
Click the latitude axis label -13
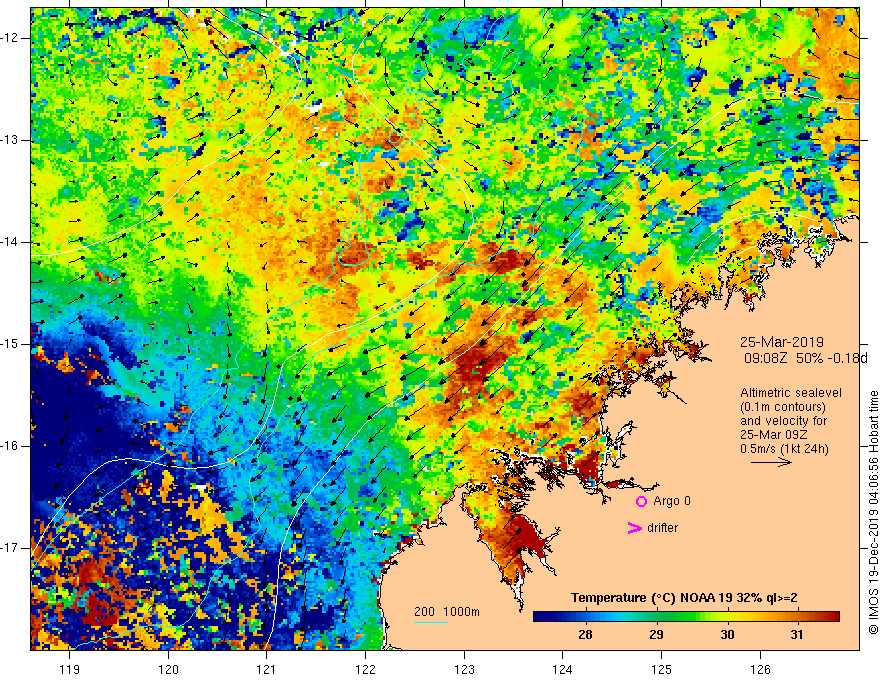pyautogui.click(x=11, y=140)
